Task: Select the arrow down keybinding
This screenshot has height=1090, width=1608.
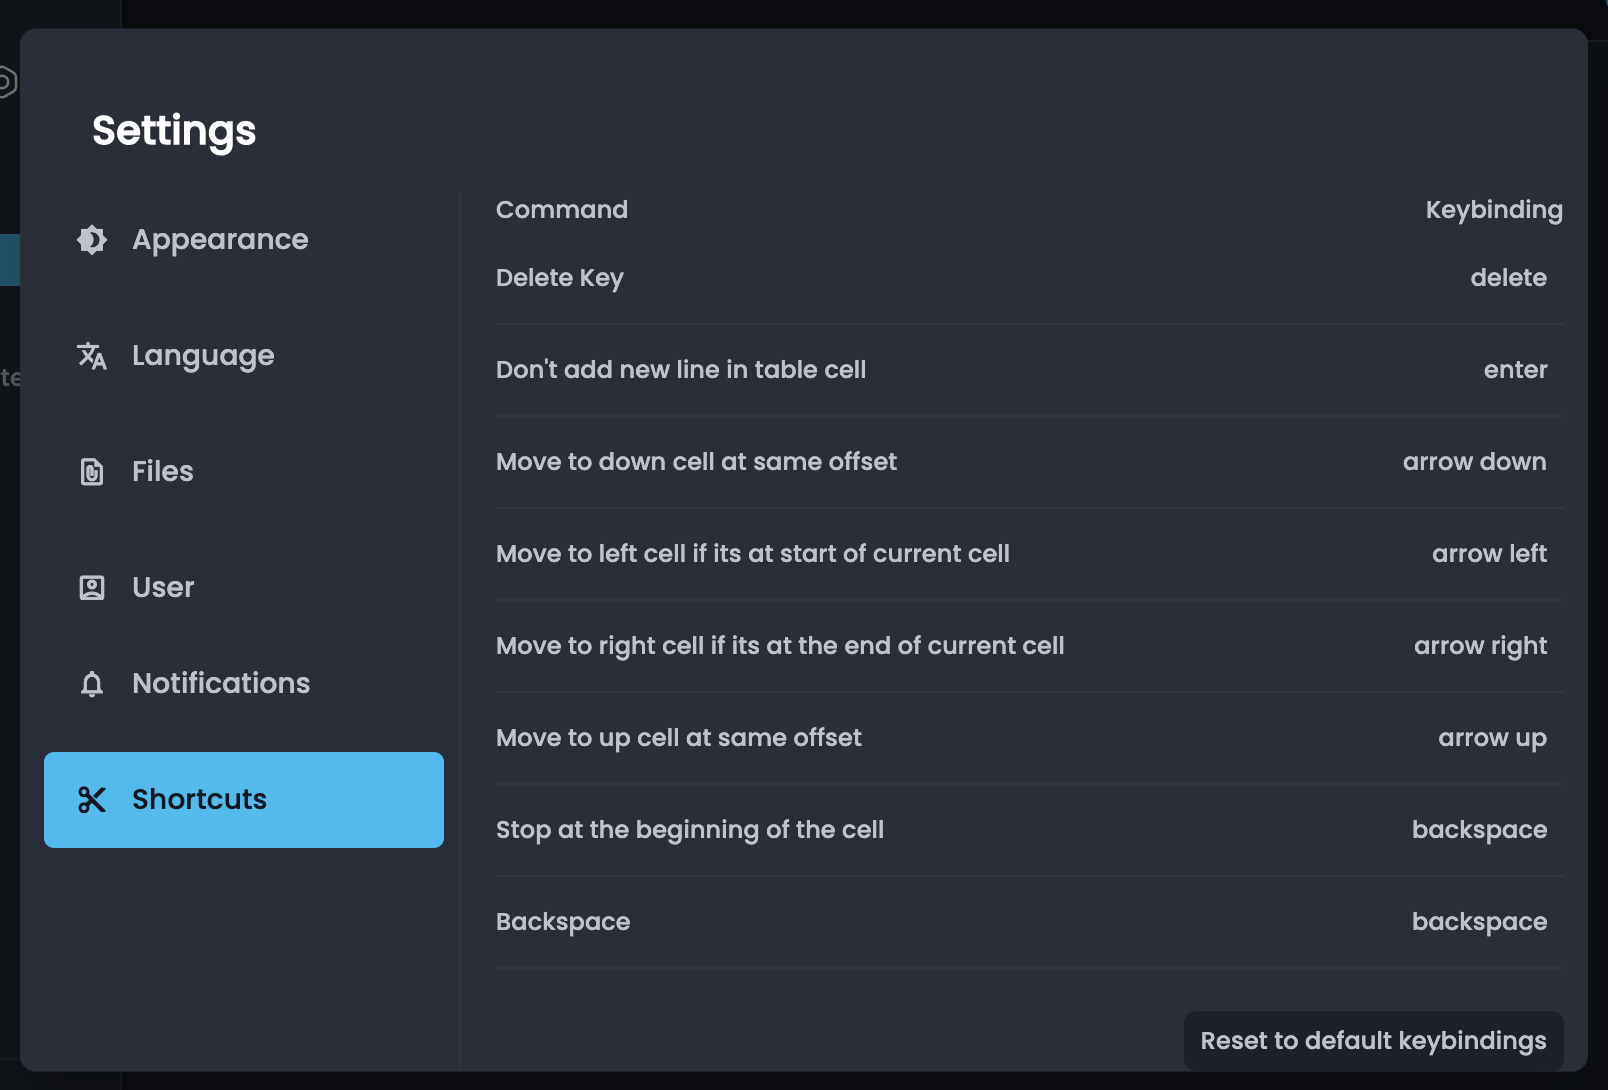Action: pos(1474,462)
